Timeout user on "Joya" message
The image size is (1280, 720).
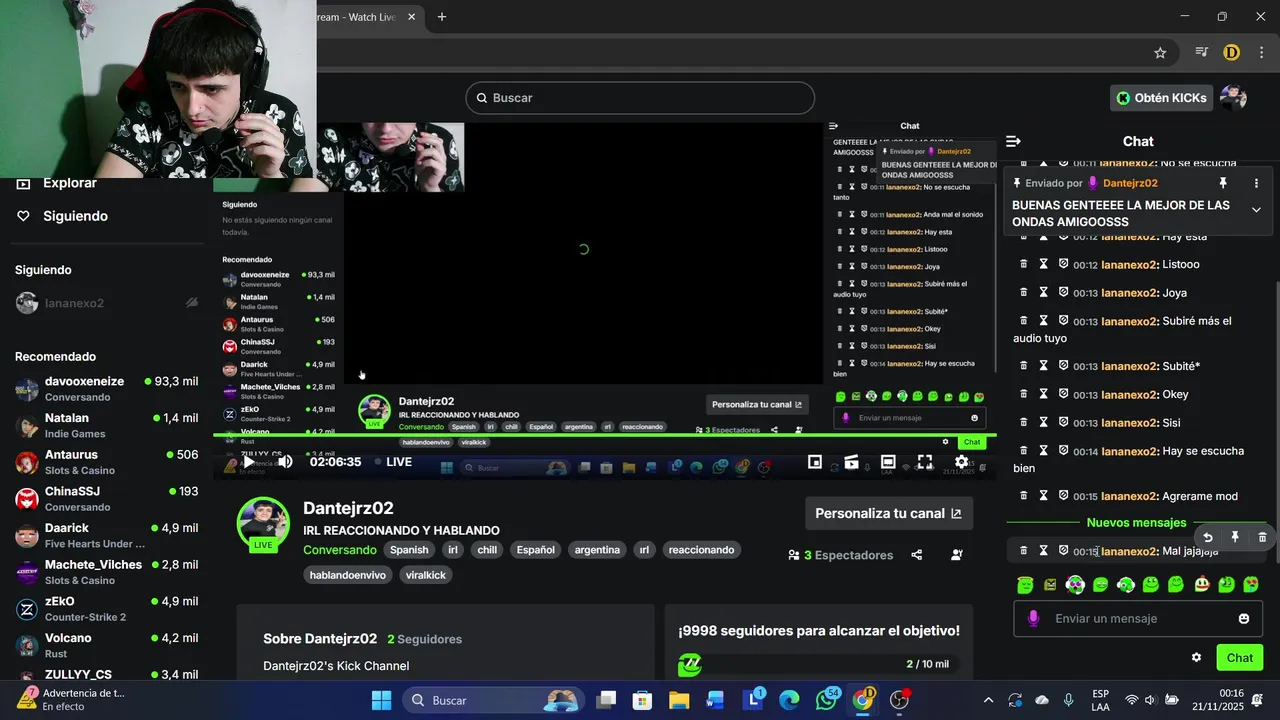click(1043, 293)
